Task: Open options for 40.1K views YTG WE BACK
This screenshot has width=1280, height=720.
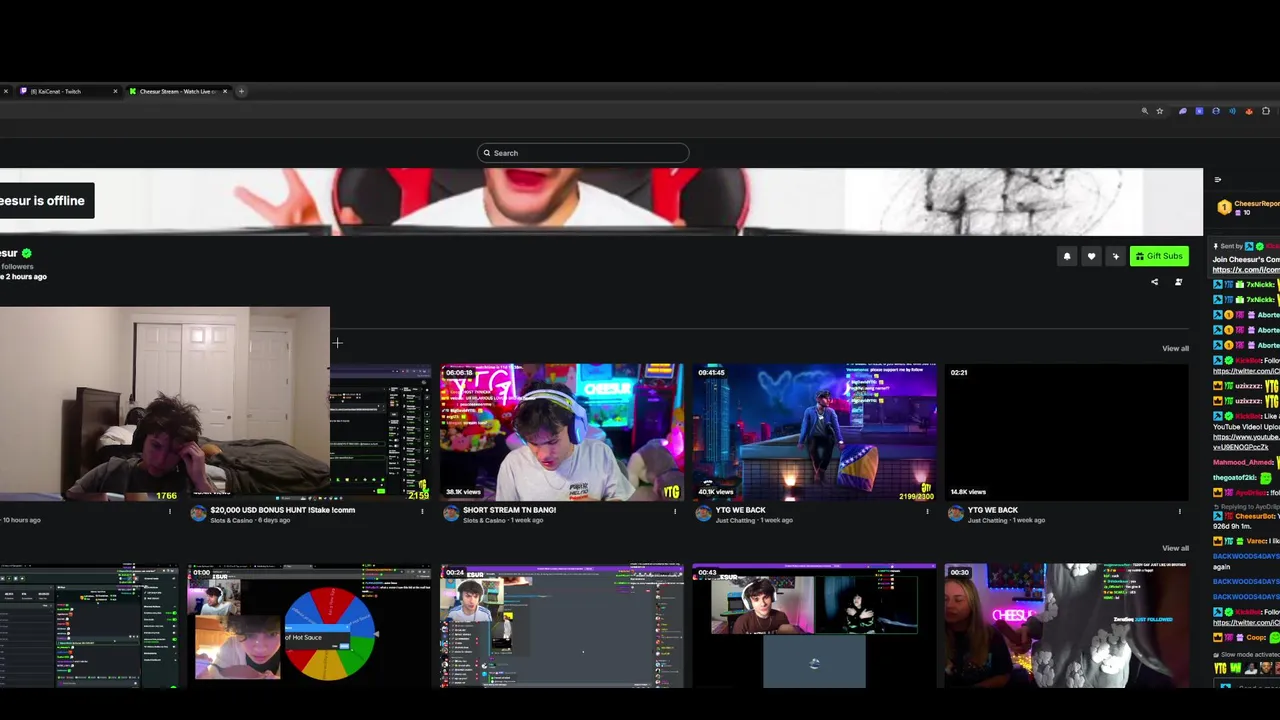Action: (x=927, y=511)
